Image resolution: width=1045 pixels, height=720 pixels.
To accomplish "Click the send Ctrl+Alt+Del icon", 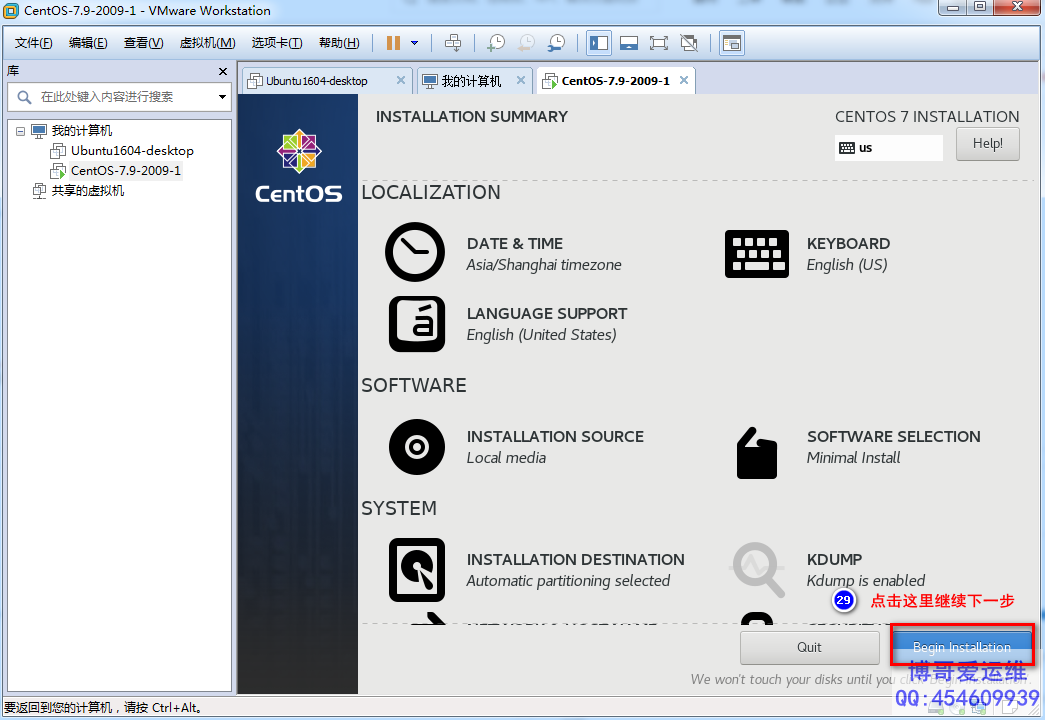I will point(453,43).
